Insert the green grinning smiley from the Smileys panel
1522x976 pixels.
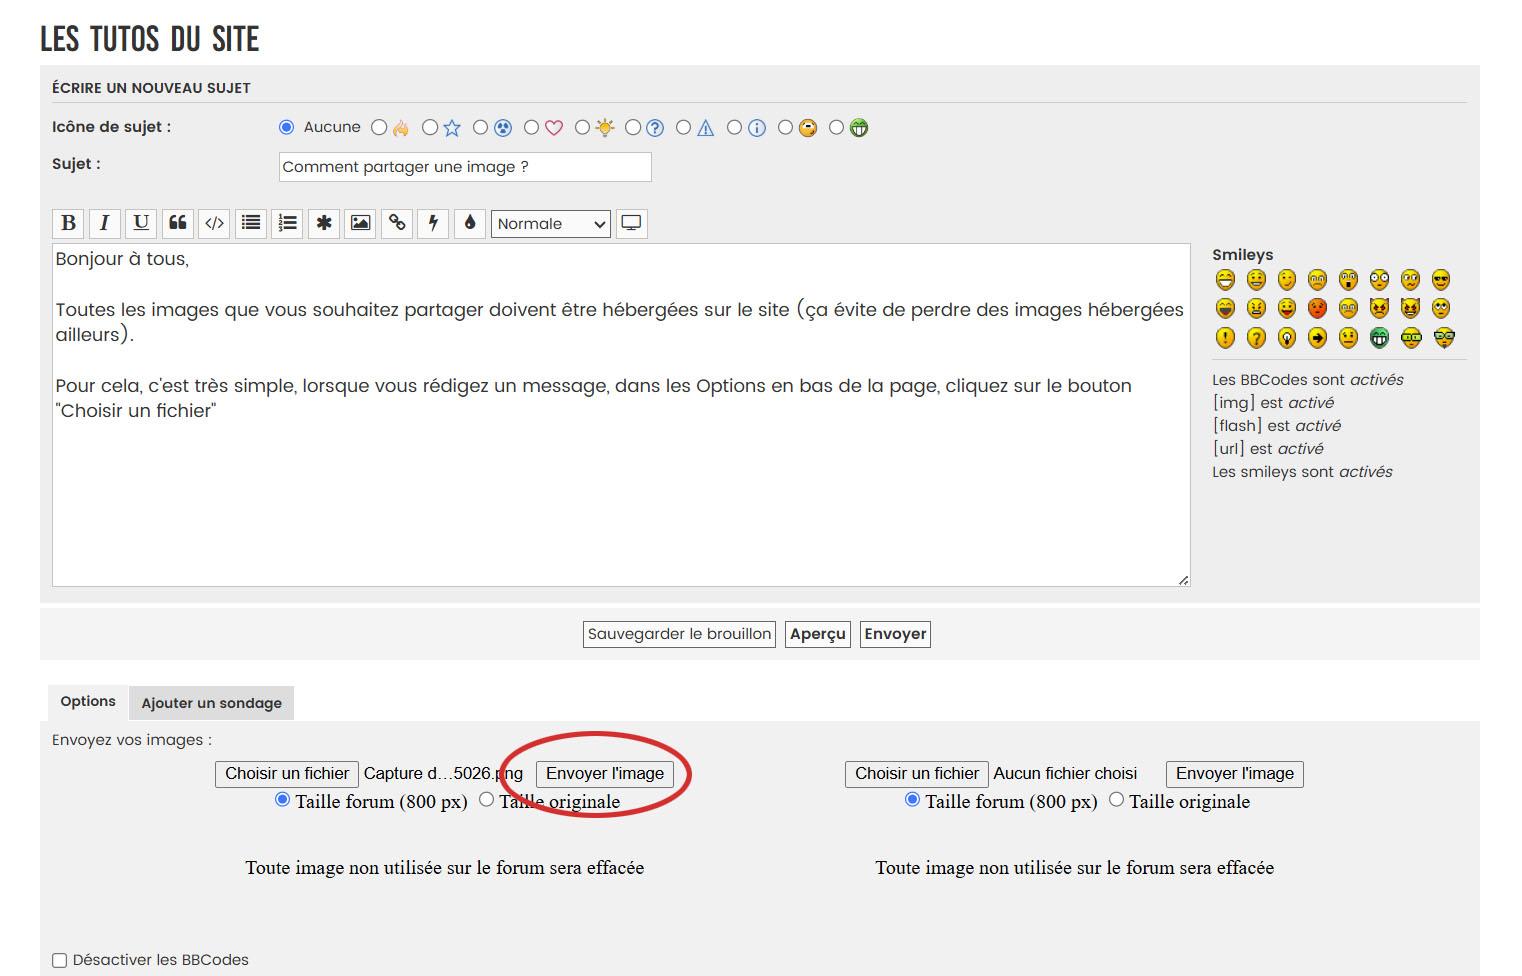click(1379, 337)
